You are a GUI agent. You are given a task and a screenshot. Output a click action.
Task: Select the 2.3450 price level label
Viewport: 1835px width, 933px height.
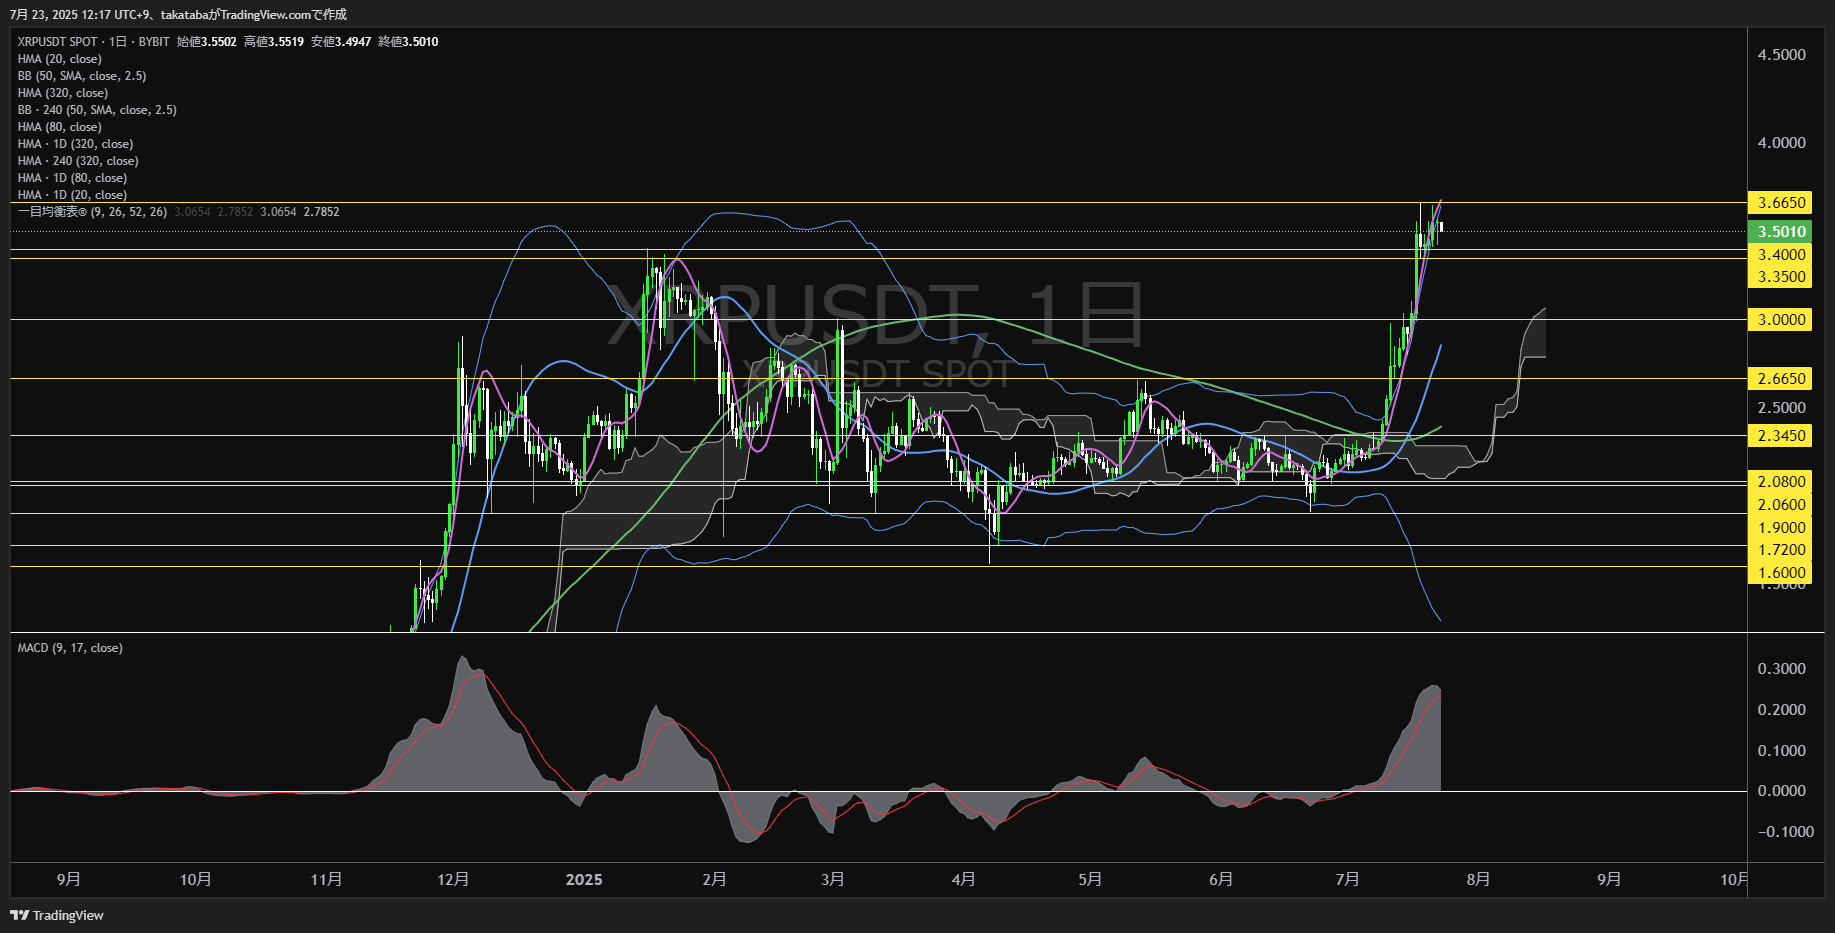[x=1781, y=436]
